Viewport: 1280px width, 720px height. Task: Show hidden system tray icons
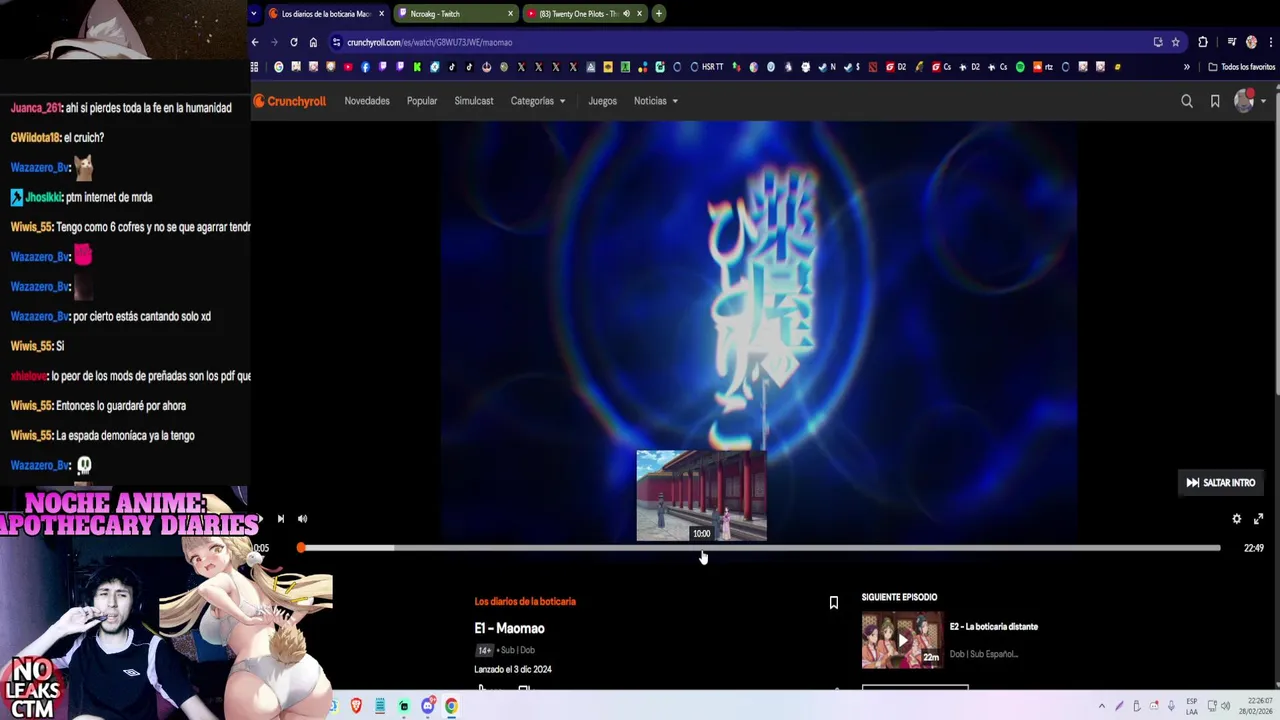1102,706
